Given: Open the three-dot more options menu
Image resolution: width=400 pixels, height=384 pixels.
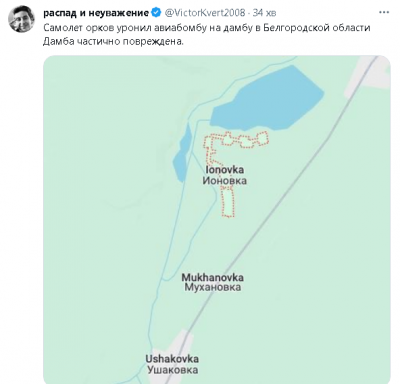Looking at the screenshot, I should pyautogui.click(x=384, y=12).
